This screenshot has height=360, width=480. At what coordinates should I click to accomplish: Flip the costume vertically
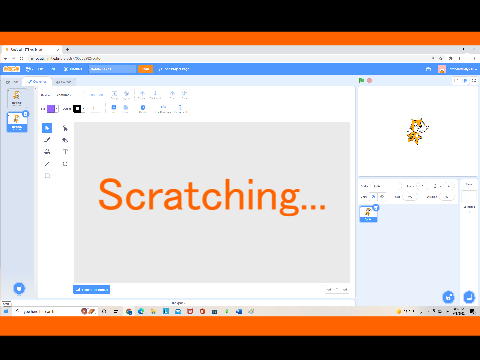pos(180,109)
